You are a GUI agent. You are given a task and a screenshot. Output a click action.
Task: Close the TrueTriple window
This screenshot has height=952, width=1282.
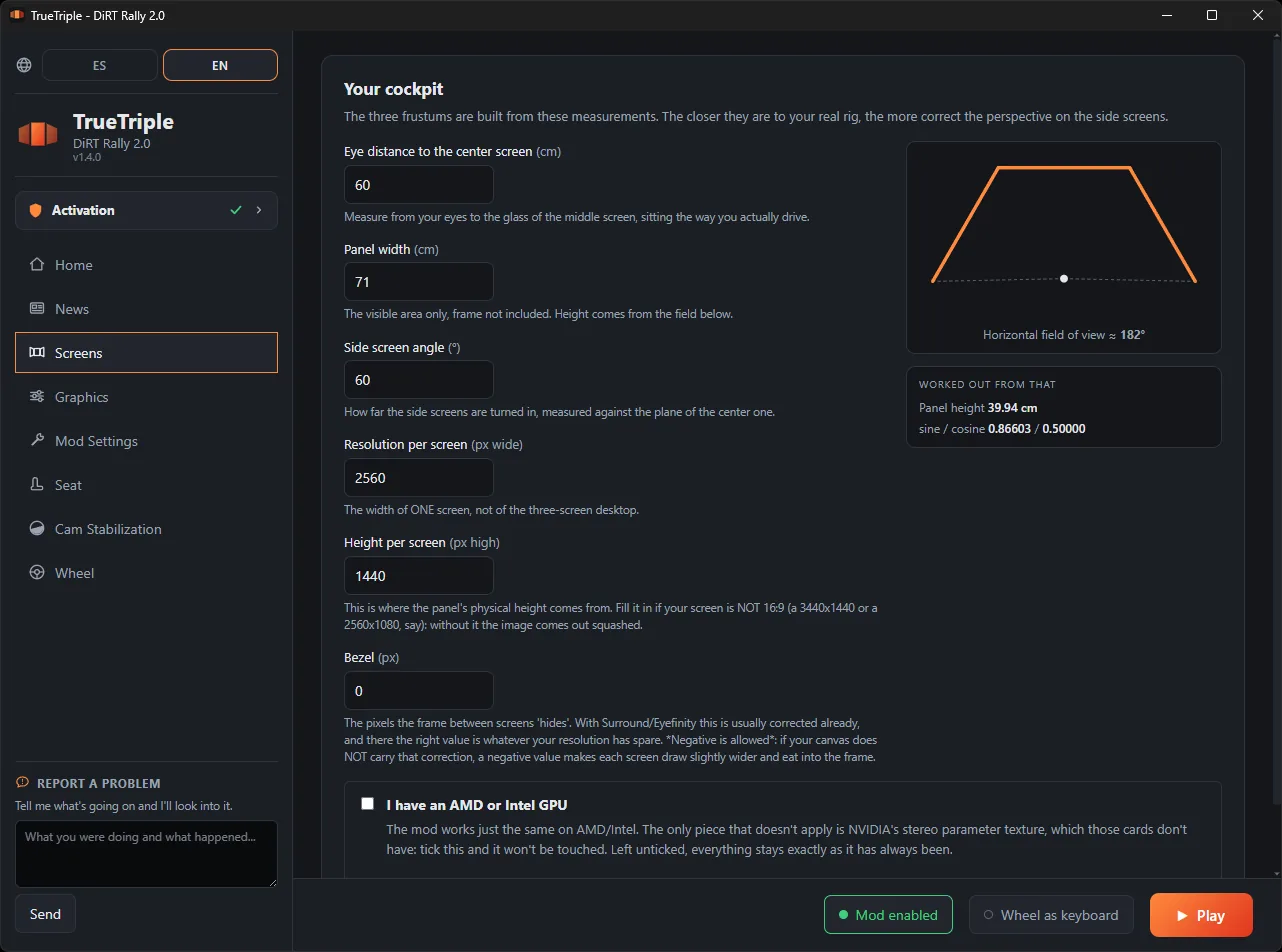tap(1258, 15)
